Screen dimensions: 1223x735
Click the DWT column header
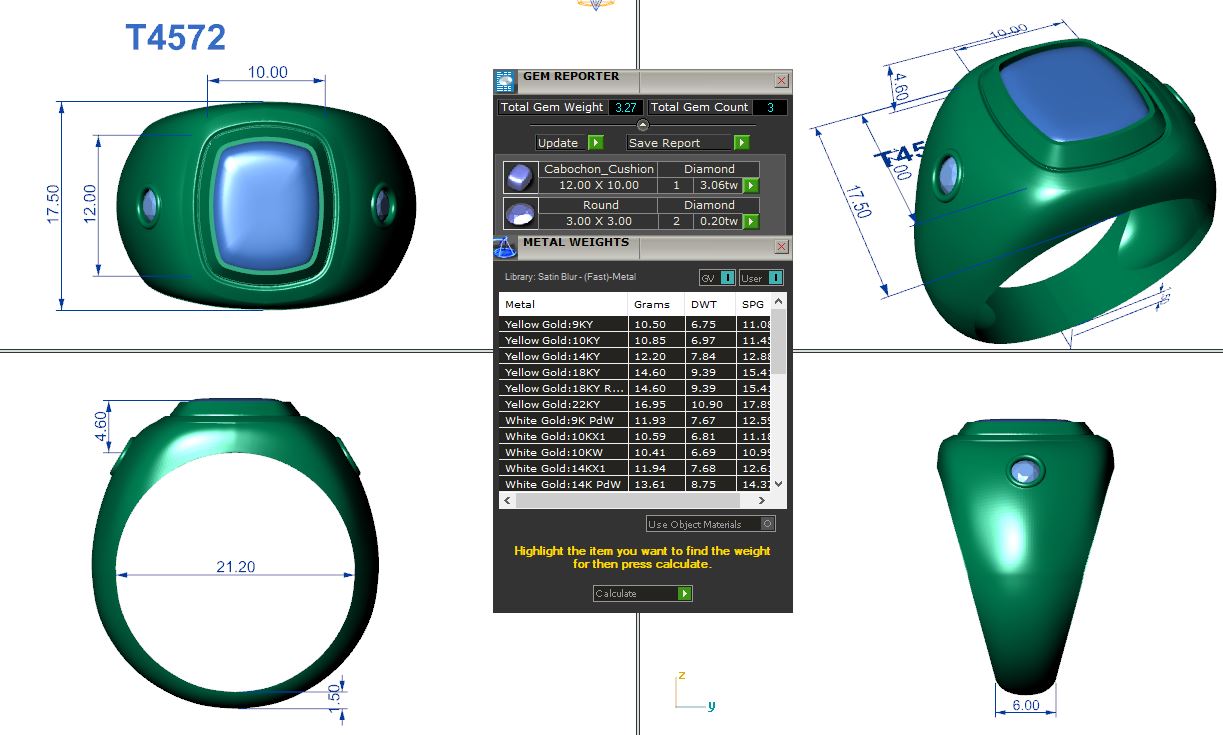708,304
